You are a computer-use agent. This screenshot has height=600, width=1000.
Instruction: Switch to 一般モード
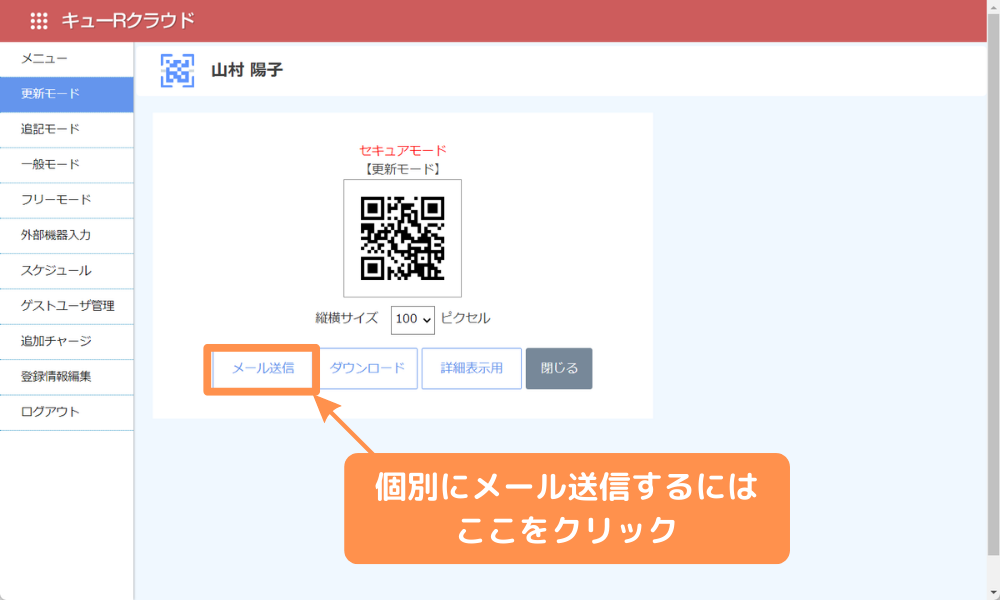click(66, 165)
